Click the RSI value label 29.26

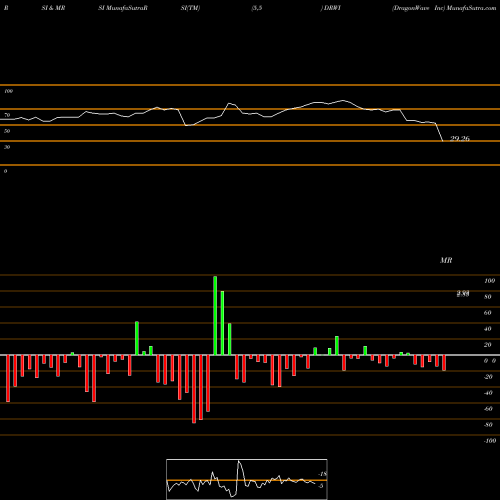pyautogui.click(x=460, y=139)
